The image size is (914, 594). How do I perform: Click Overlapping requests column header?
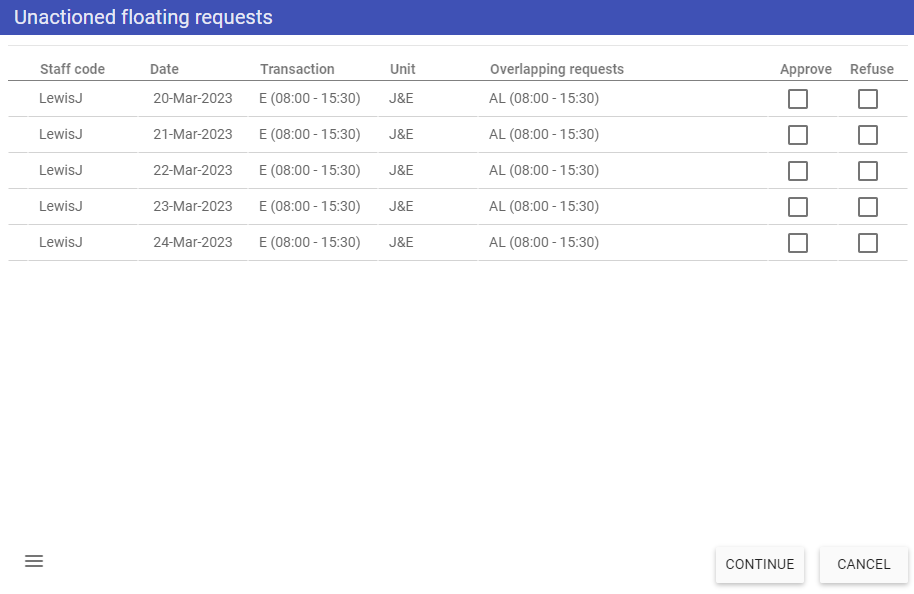[x=557, y=69]
